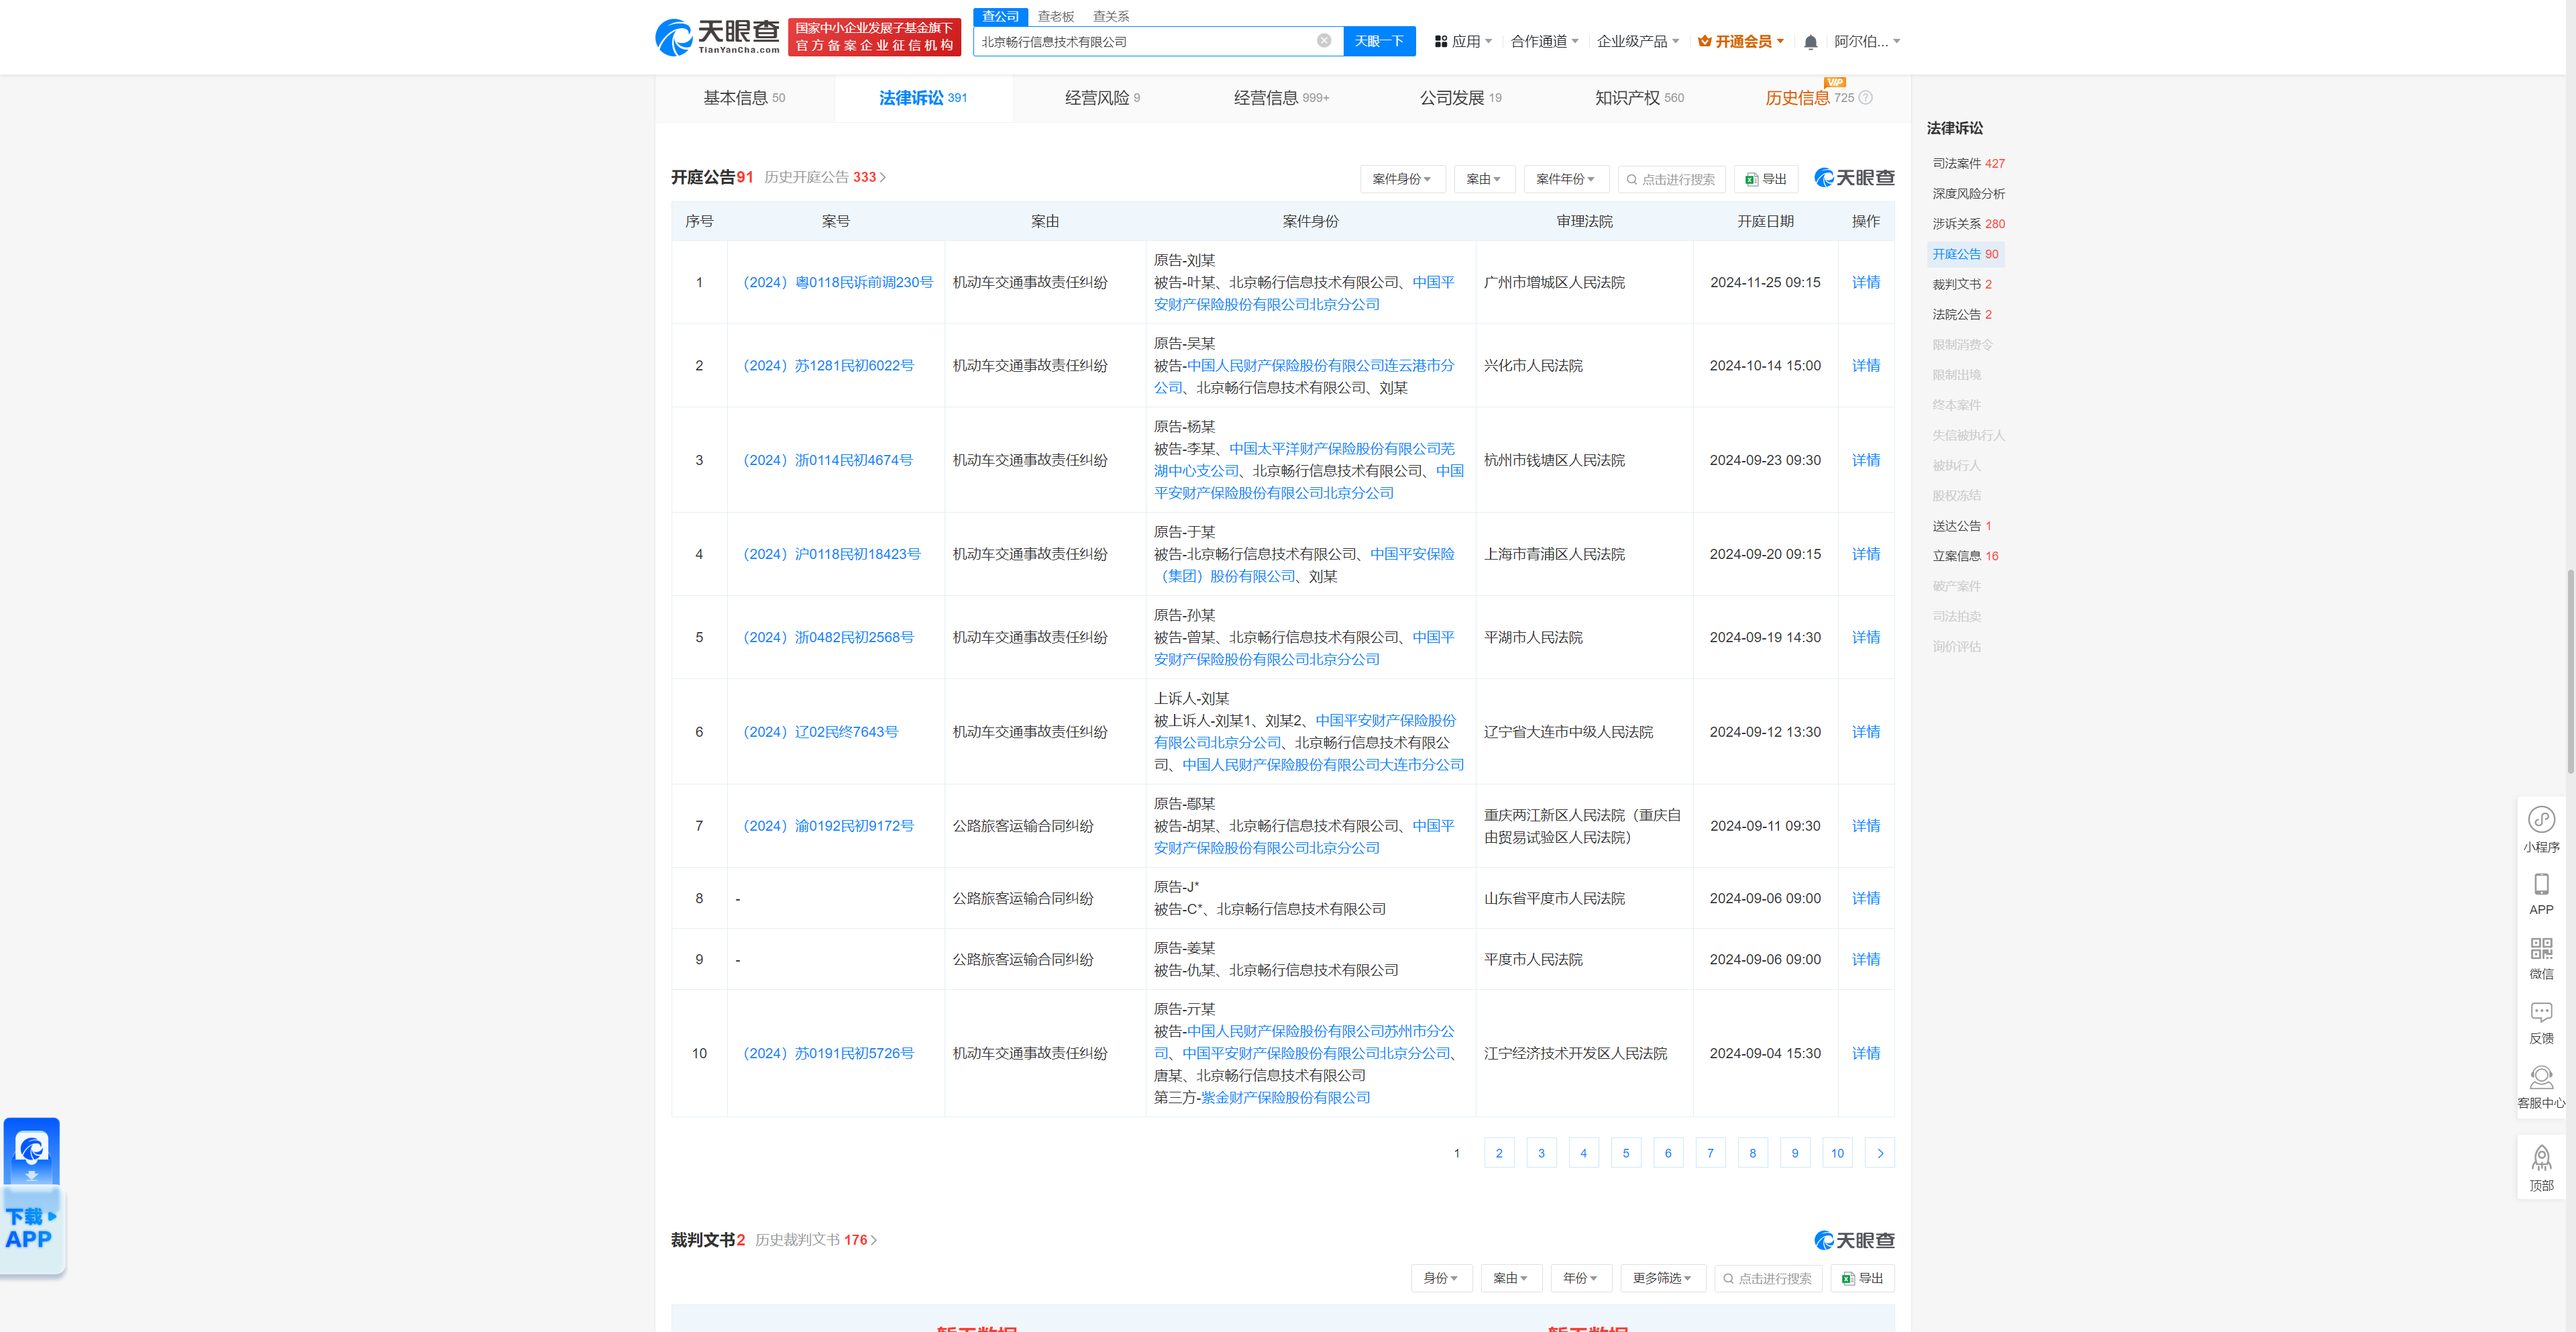Open the notification bell
The image size is (2576, 1332).
[1810, 42]
